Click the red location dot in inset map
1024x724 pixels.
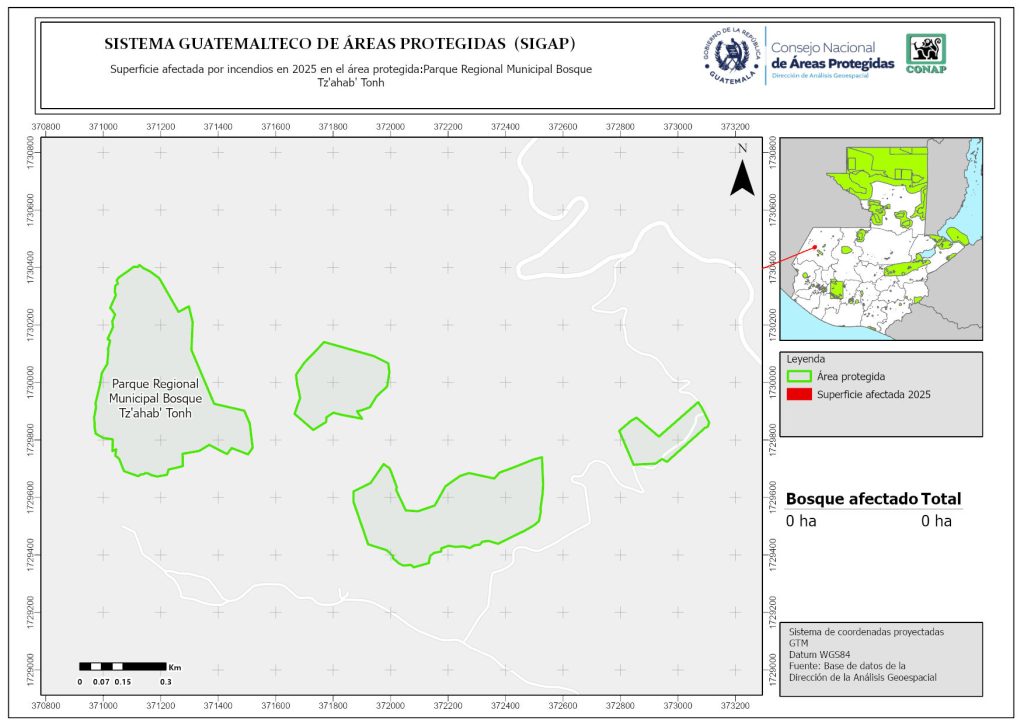point(815,247)
